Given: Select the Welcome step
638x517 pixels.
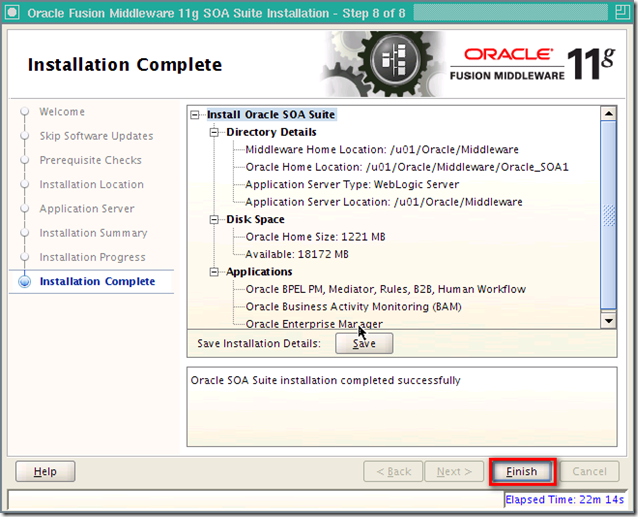Looking at the screenshot, I should 62,112.
